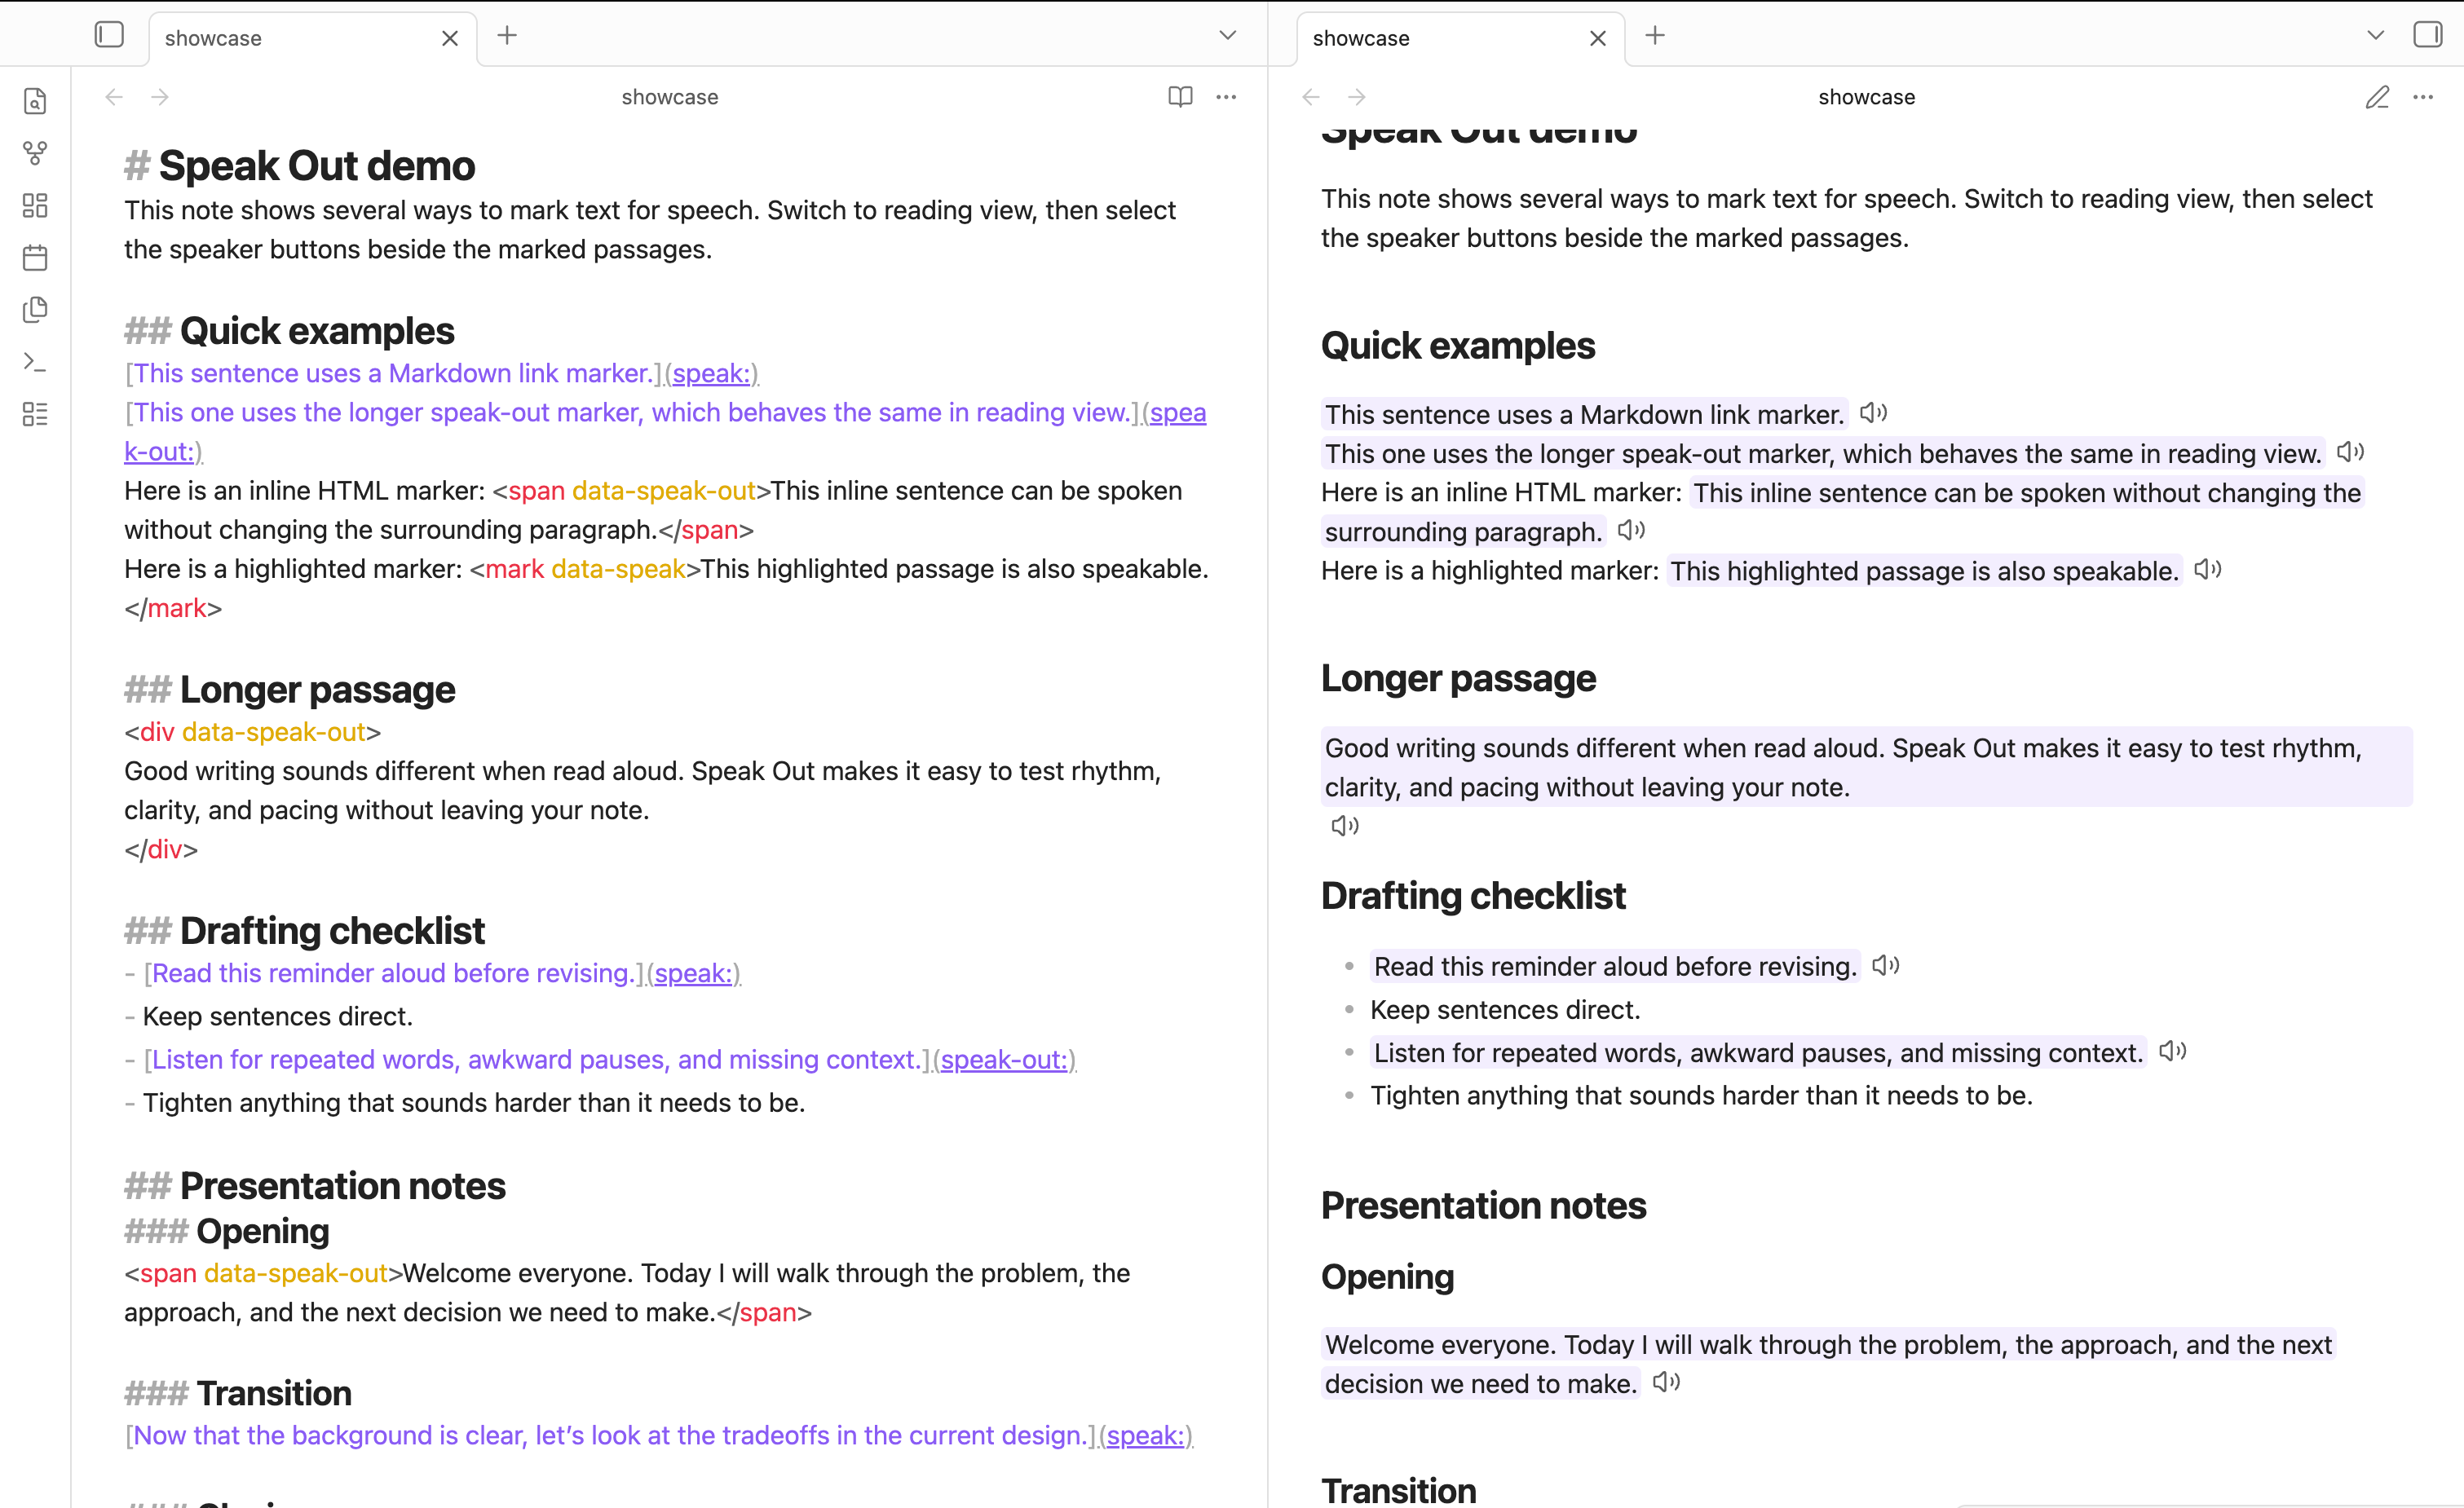Speak the Markdown link marker sentence
The width and height of the screenshot is (2464, 1508).
pyautogui.click(x=1873, y=412)
